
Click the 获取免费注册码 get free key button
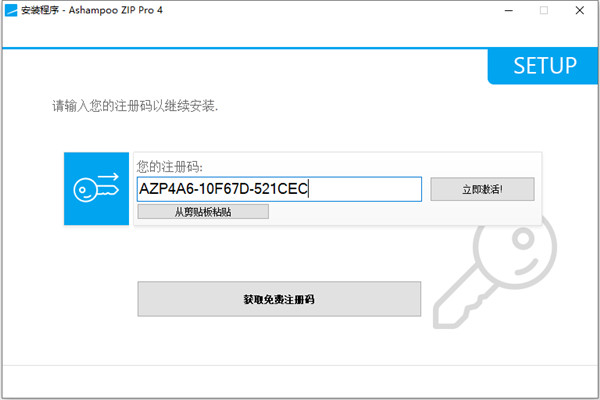279,299
